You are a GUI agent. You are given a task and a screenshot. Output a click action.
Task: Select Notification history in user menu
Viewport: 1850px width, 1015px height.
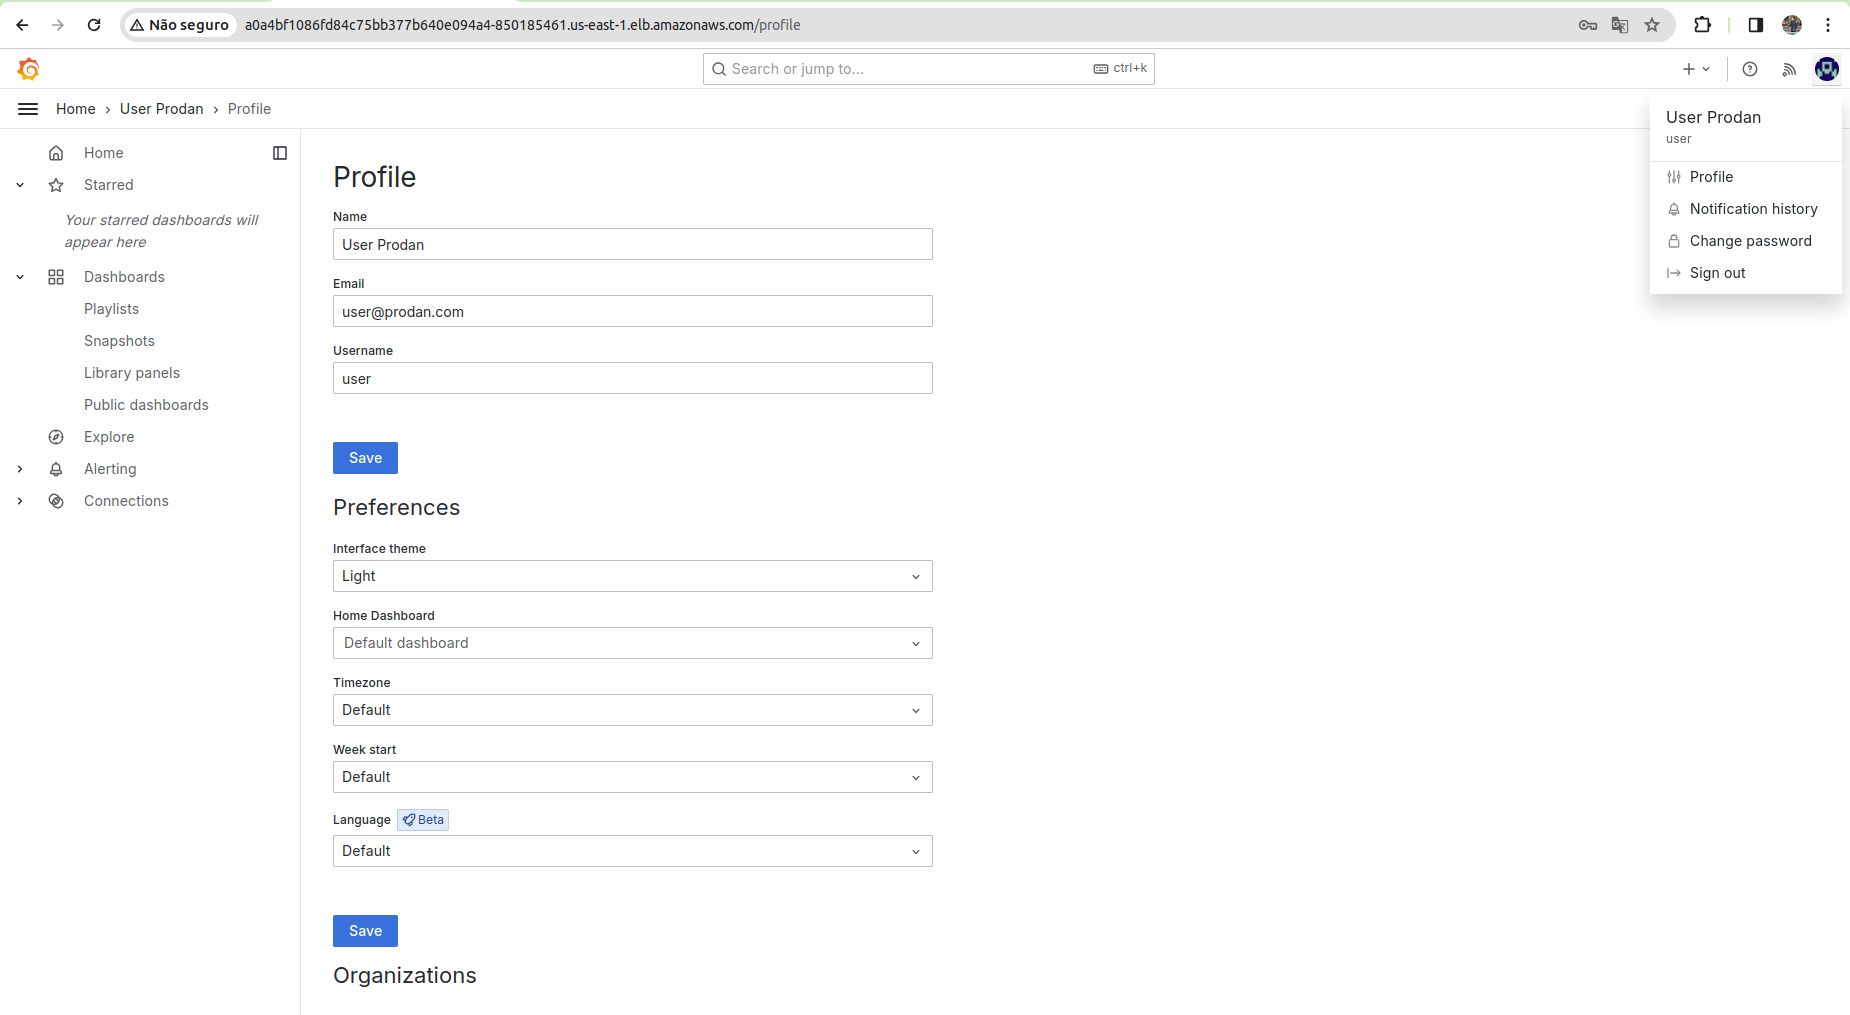click(1745, 209)
